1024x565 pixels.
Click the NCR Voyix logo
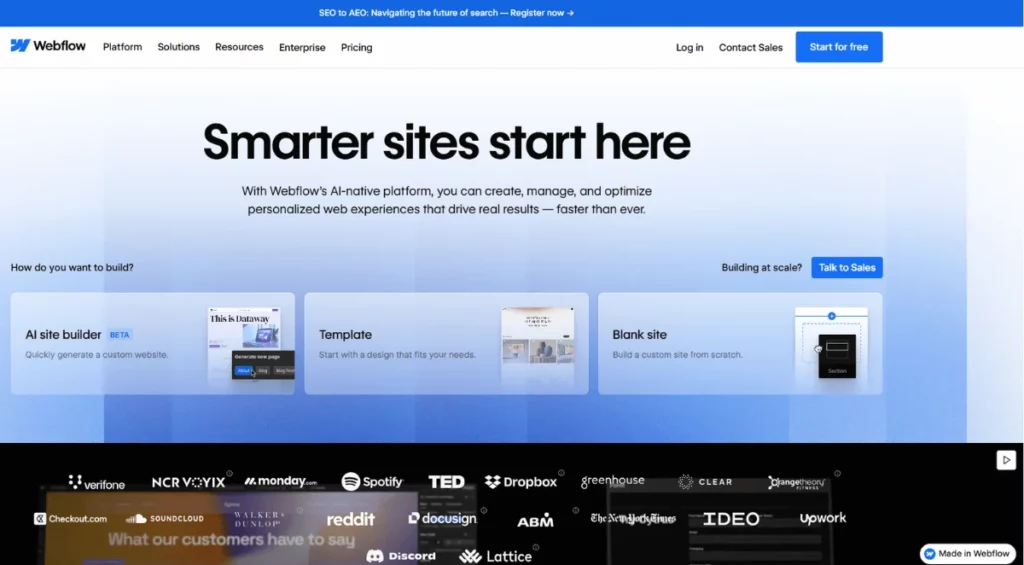[188, 483]
